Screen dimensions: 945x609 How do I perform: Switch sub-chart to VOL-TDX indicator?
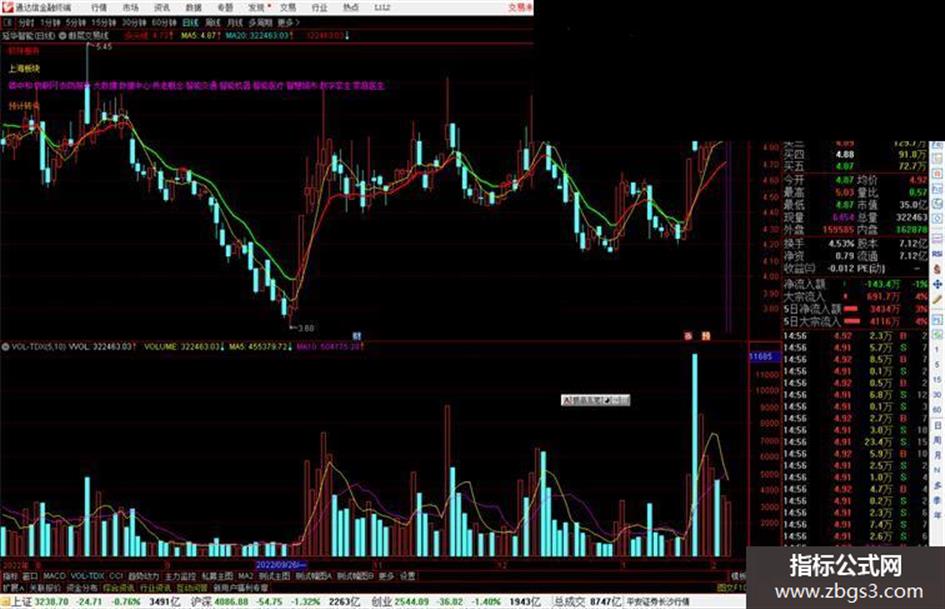tap(87, 576)
